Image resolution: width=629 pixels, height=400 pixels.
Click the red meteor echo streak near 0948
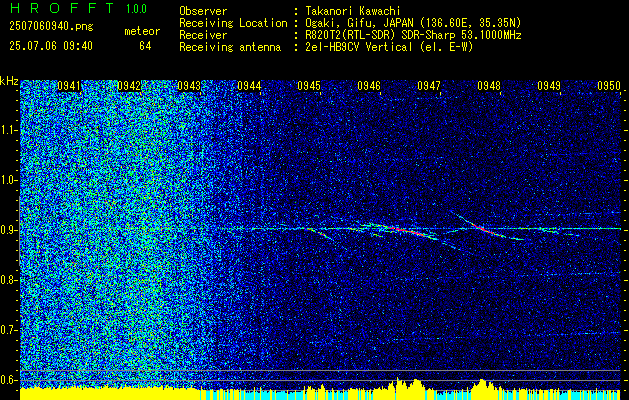point(485,229)
